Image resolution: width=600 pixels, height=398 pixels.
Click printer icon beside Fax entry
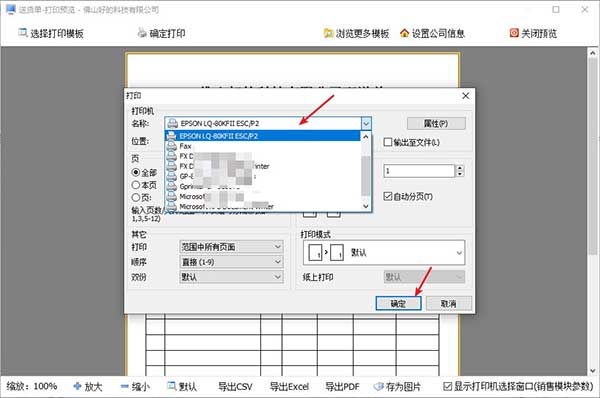tap(172, 146)
